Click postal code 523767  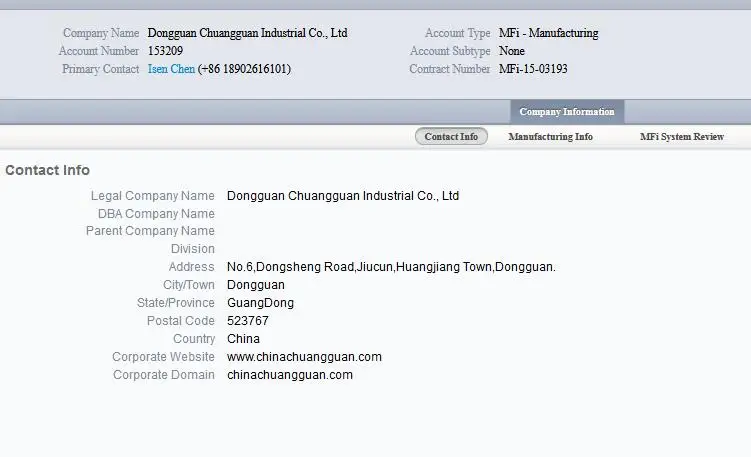pos(248,321)
